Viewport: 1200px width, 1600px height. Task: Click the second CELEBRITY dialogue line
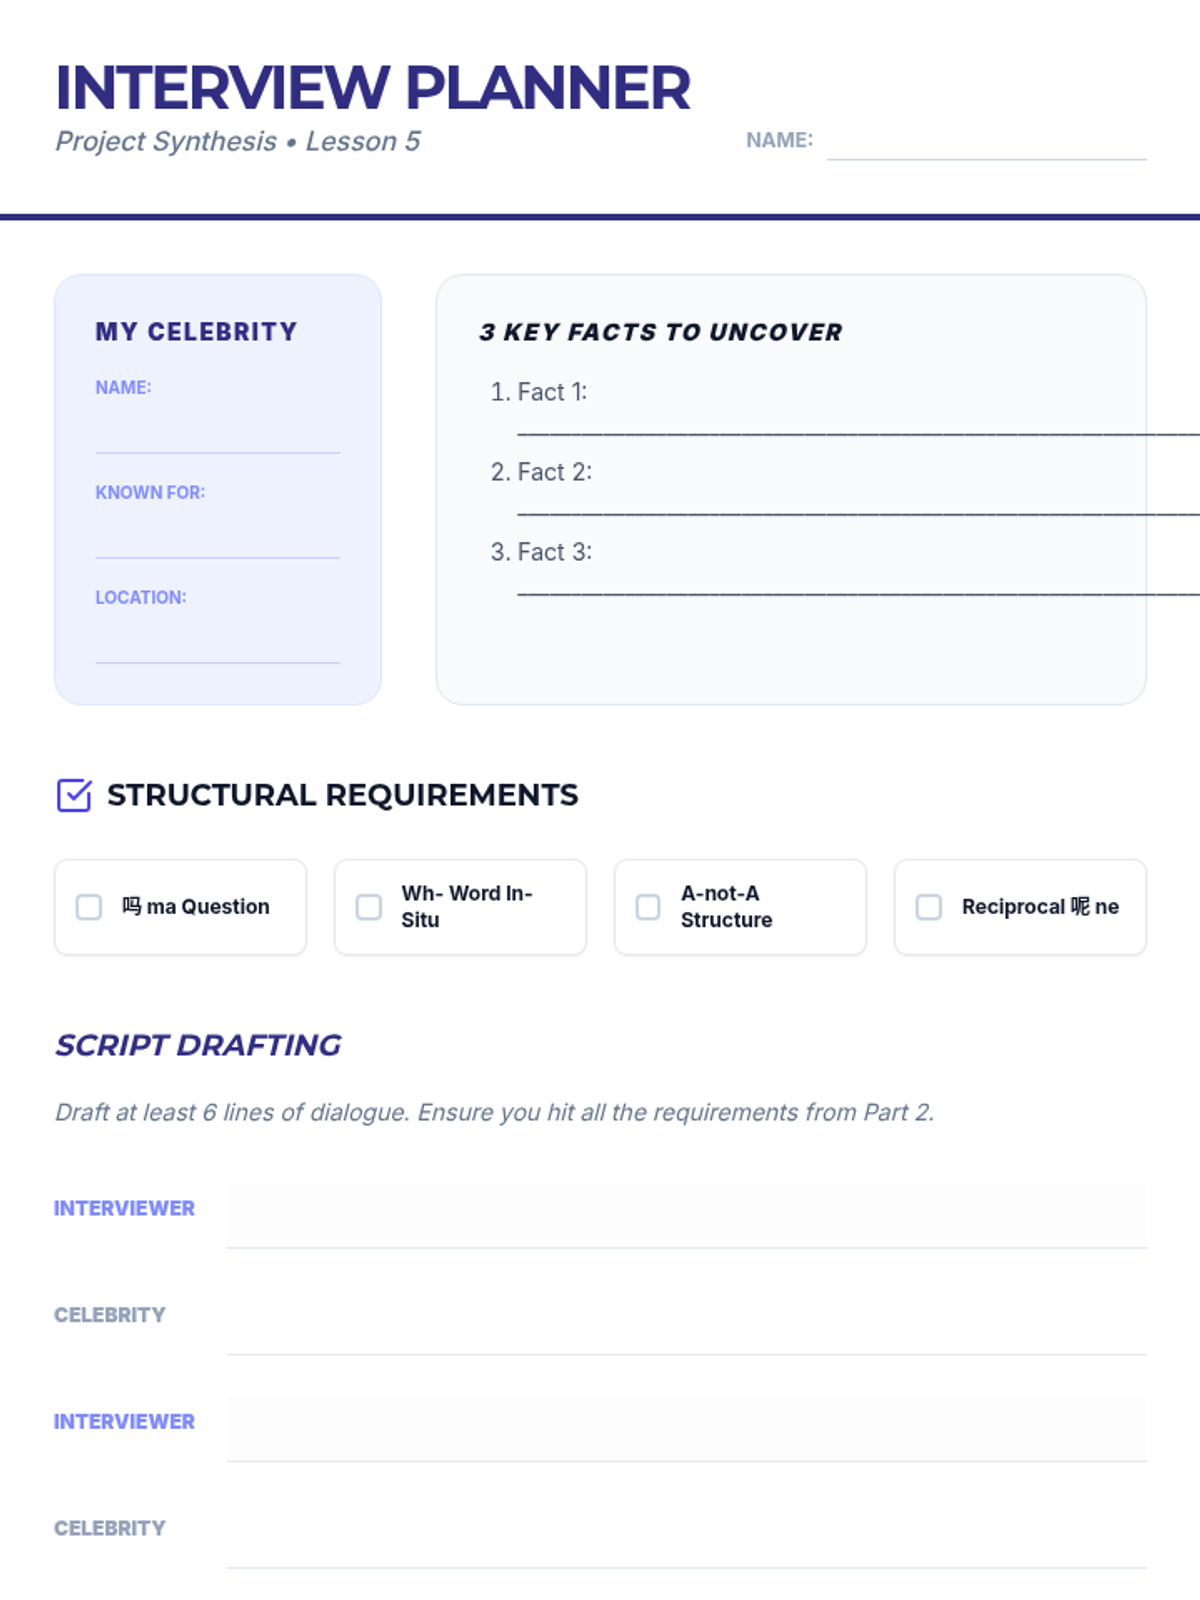pos(686,1535)
